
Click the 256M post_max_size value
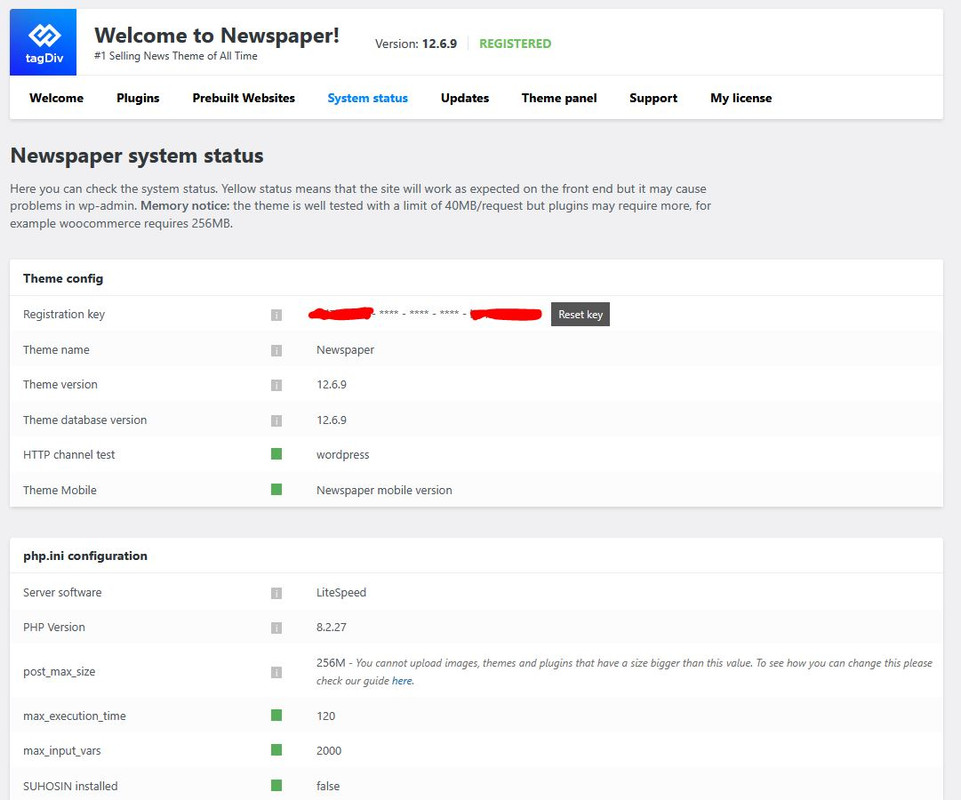coord(330,663)
